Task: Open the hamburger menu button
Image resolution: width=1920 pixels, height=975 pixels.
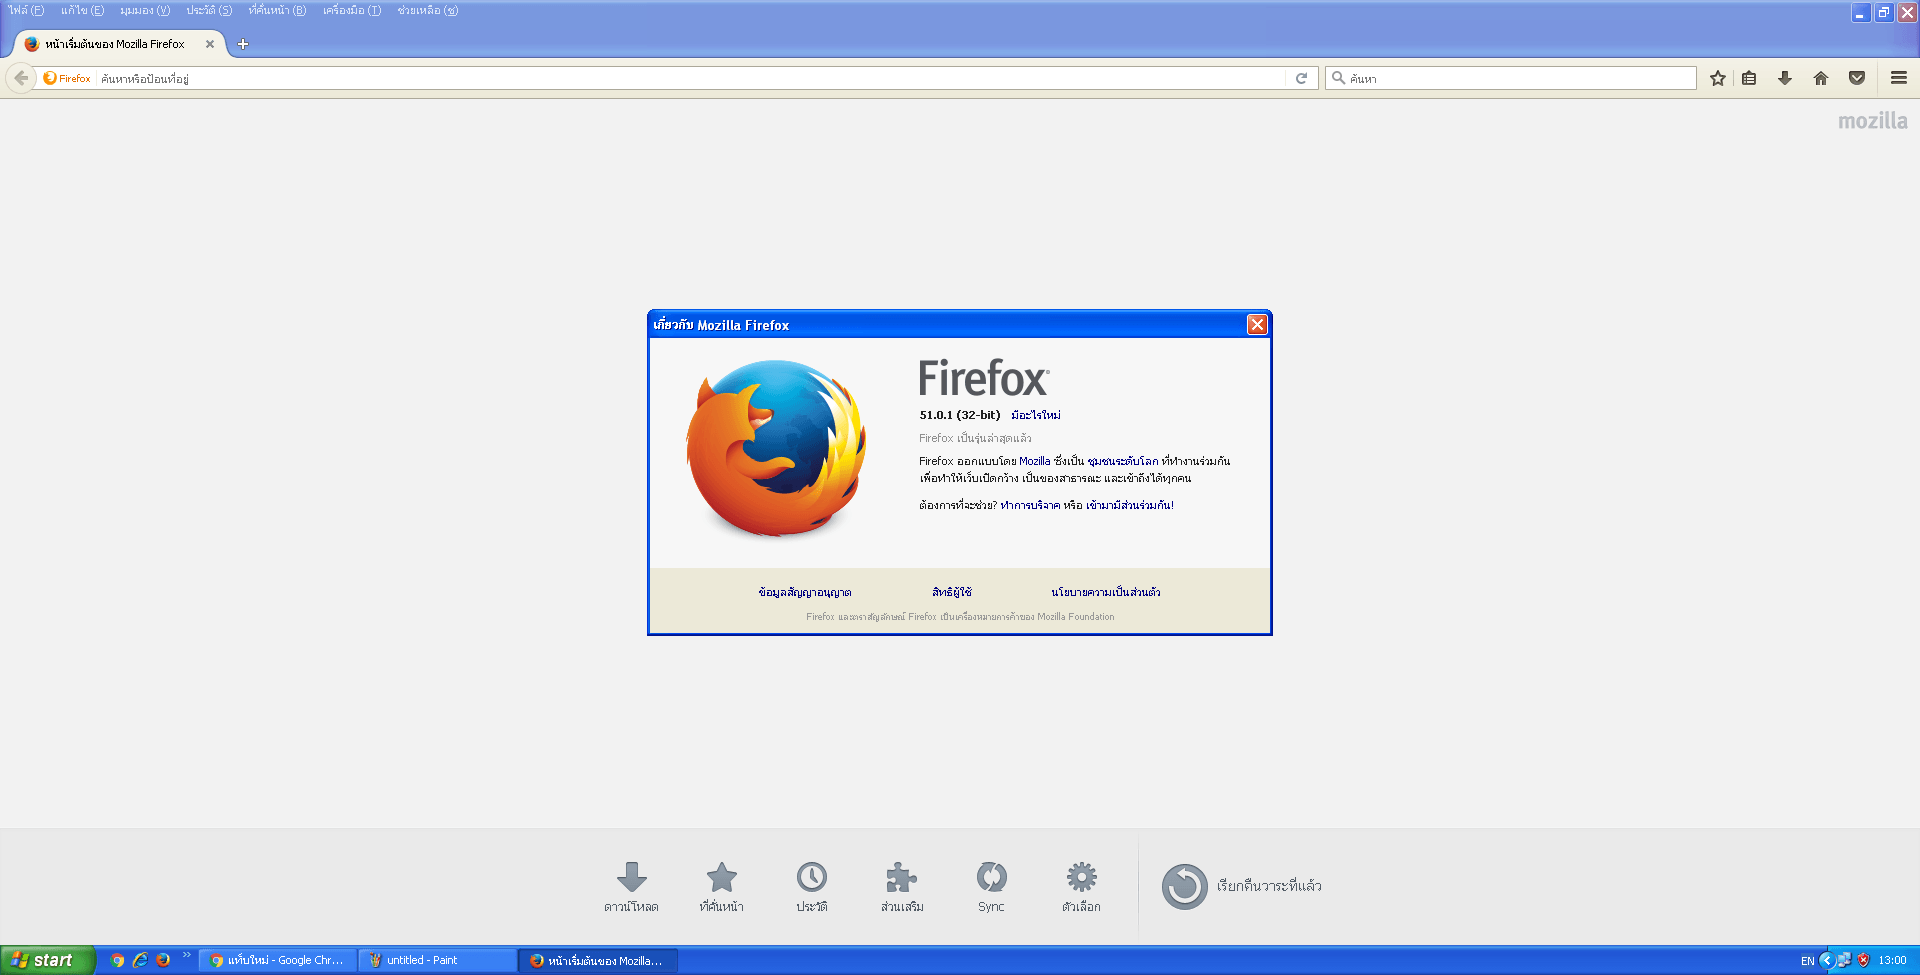Action: pos(1899,78)
